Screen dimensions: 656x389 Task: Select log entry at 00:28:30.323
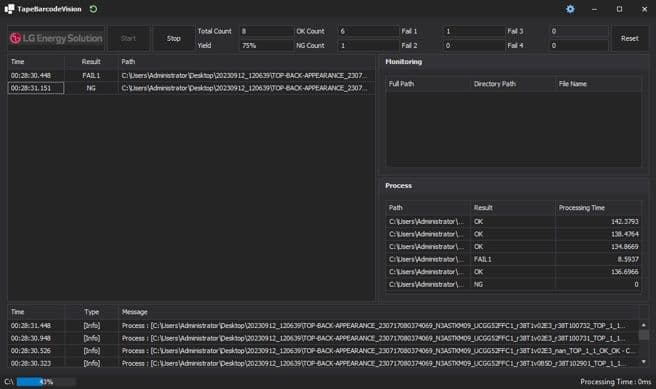(x=323, y=363)
